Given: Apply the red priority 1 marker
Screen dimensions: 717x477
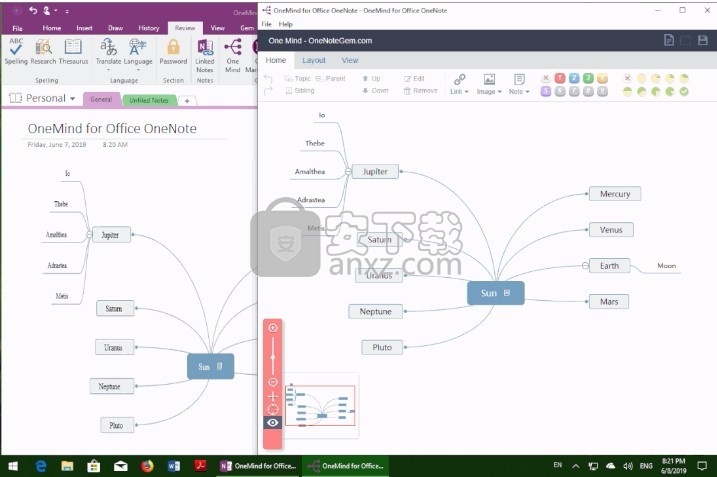Looking at the screenshot, I should [x=560, y=78].
